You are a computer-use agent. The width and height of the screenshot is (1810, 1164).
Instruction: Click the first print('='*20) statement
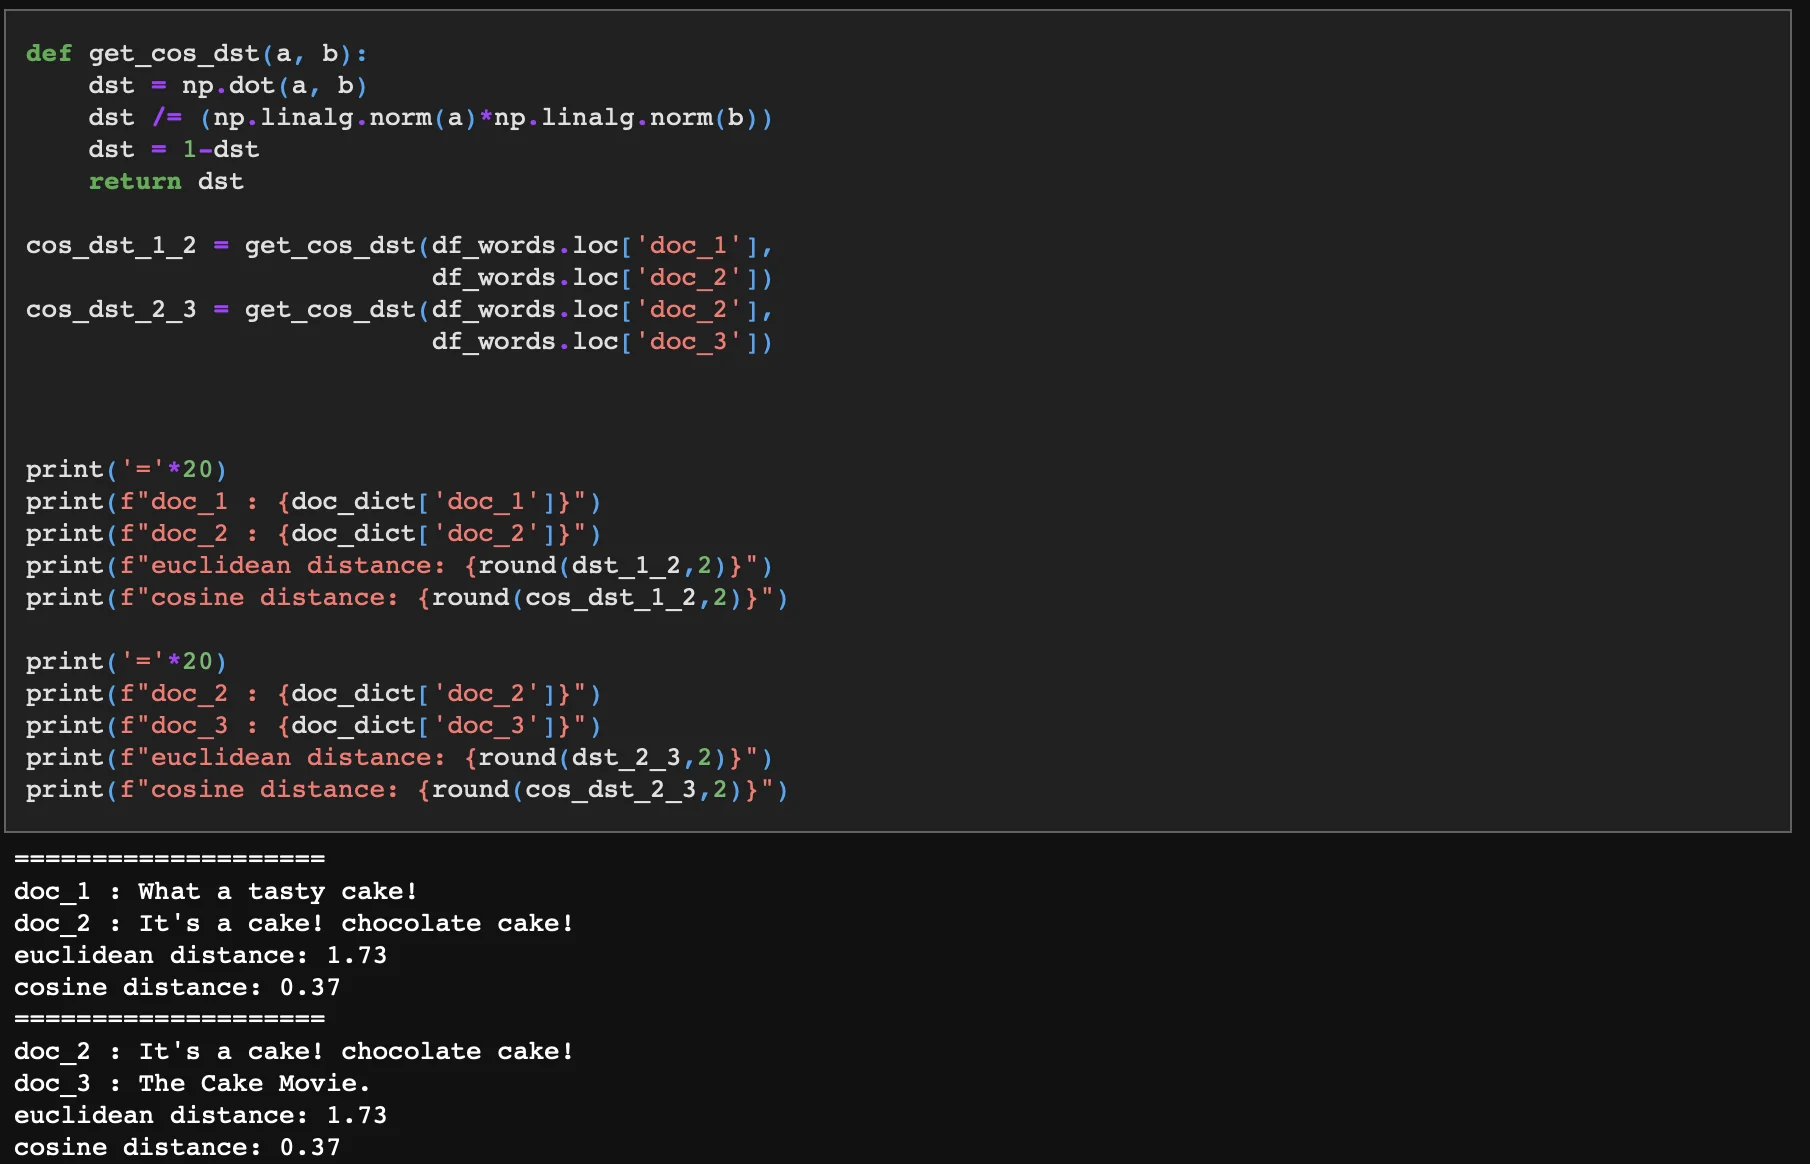pos(126,470)
